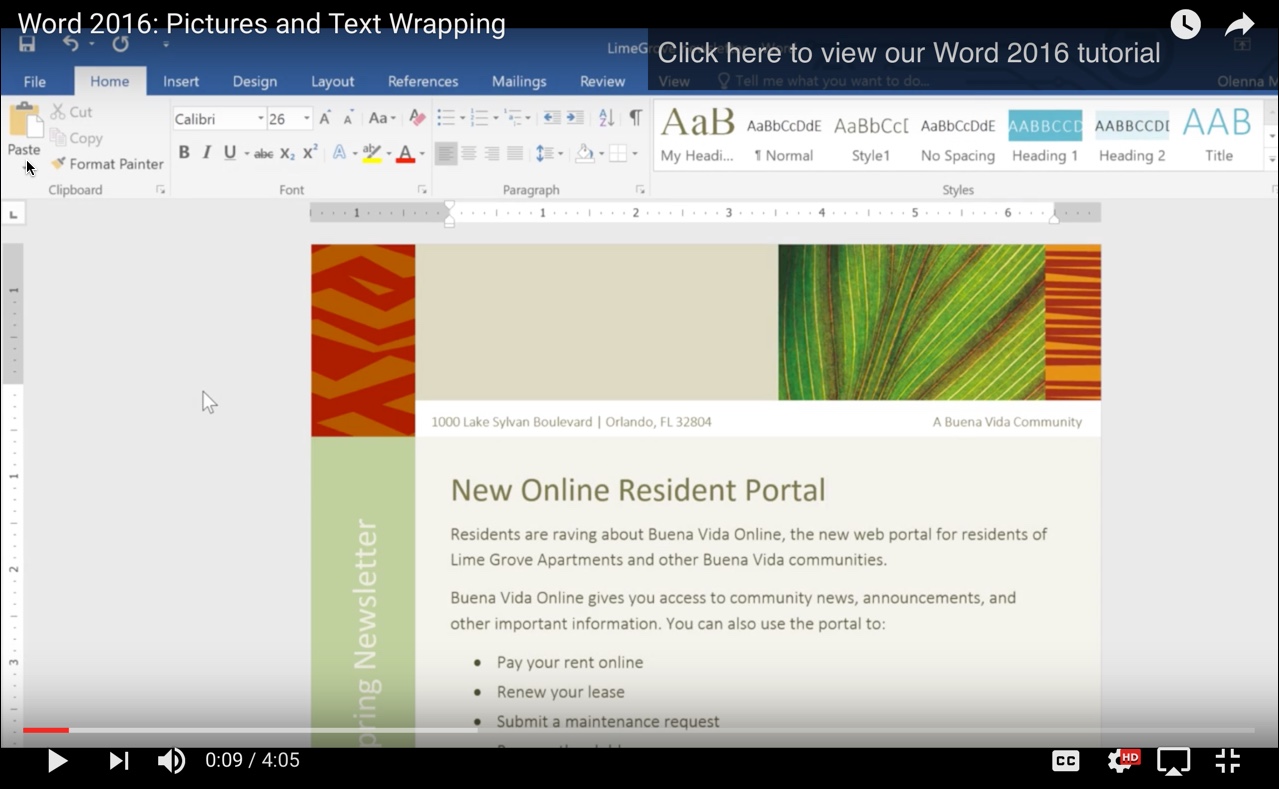Go to the Mailings tab
The image size is (1279, 789).
(x=519, y=81)
